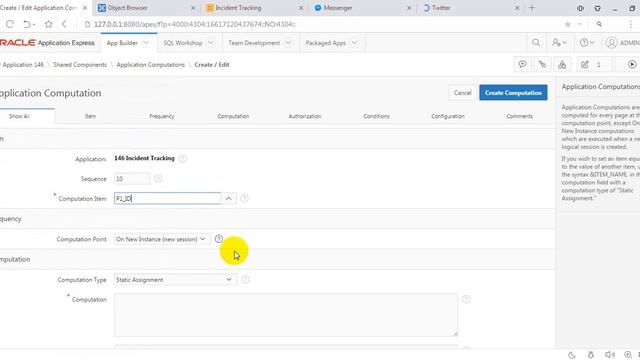The height and width of the screenshot is (360, 640).
Task: Bookmark the page with the star icon left of the address bar
Action: (x=49, y=24)
